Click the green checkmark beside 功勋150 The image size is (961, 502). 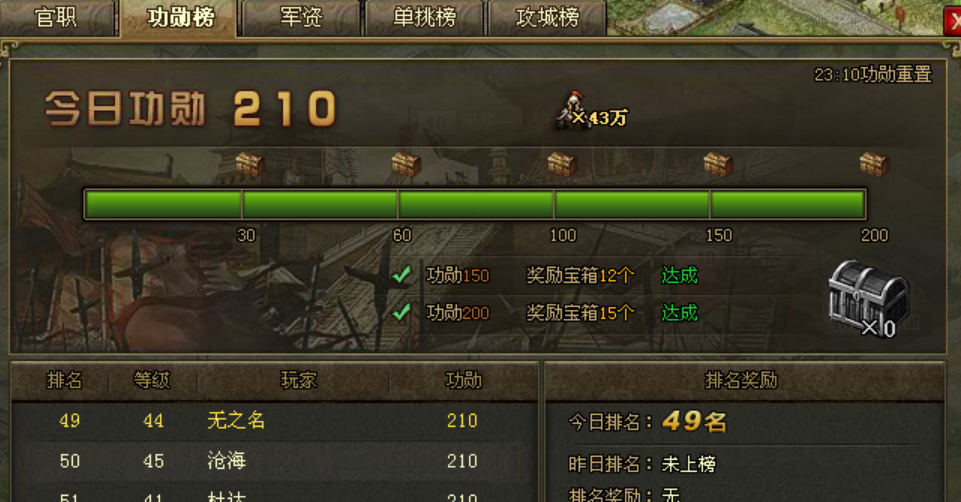click(x=401, y=275)
